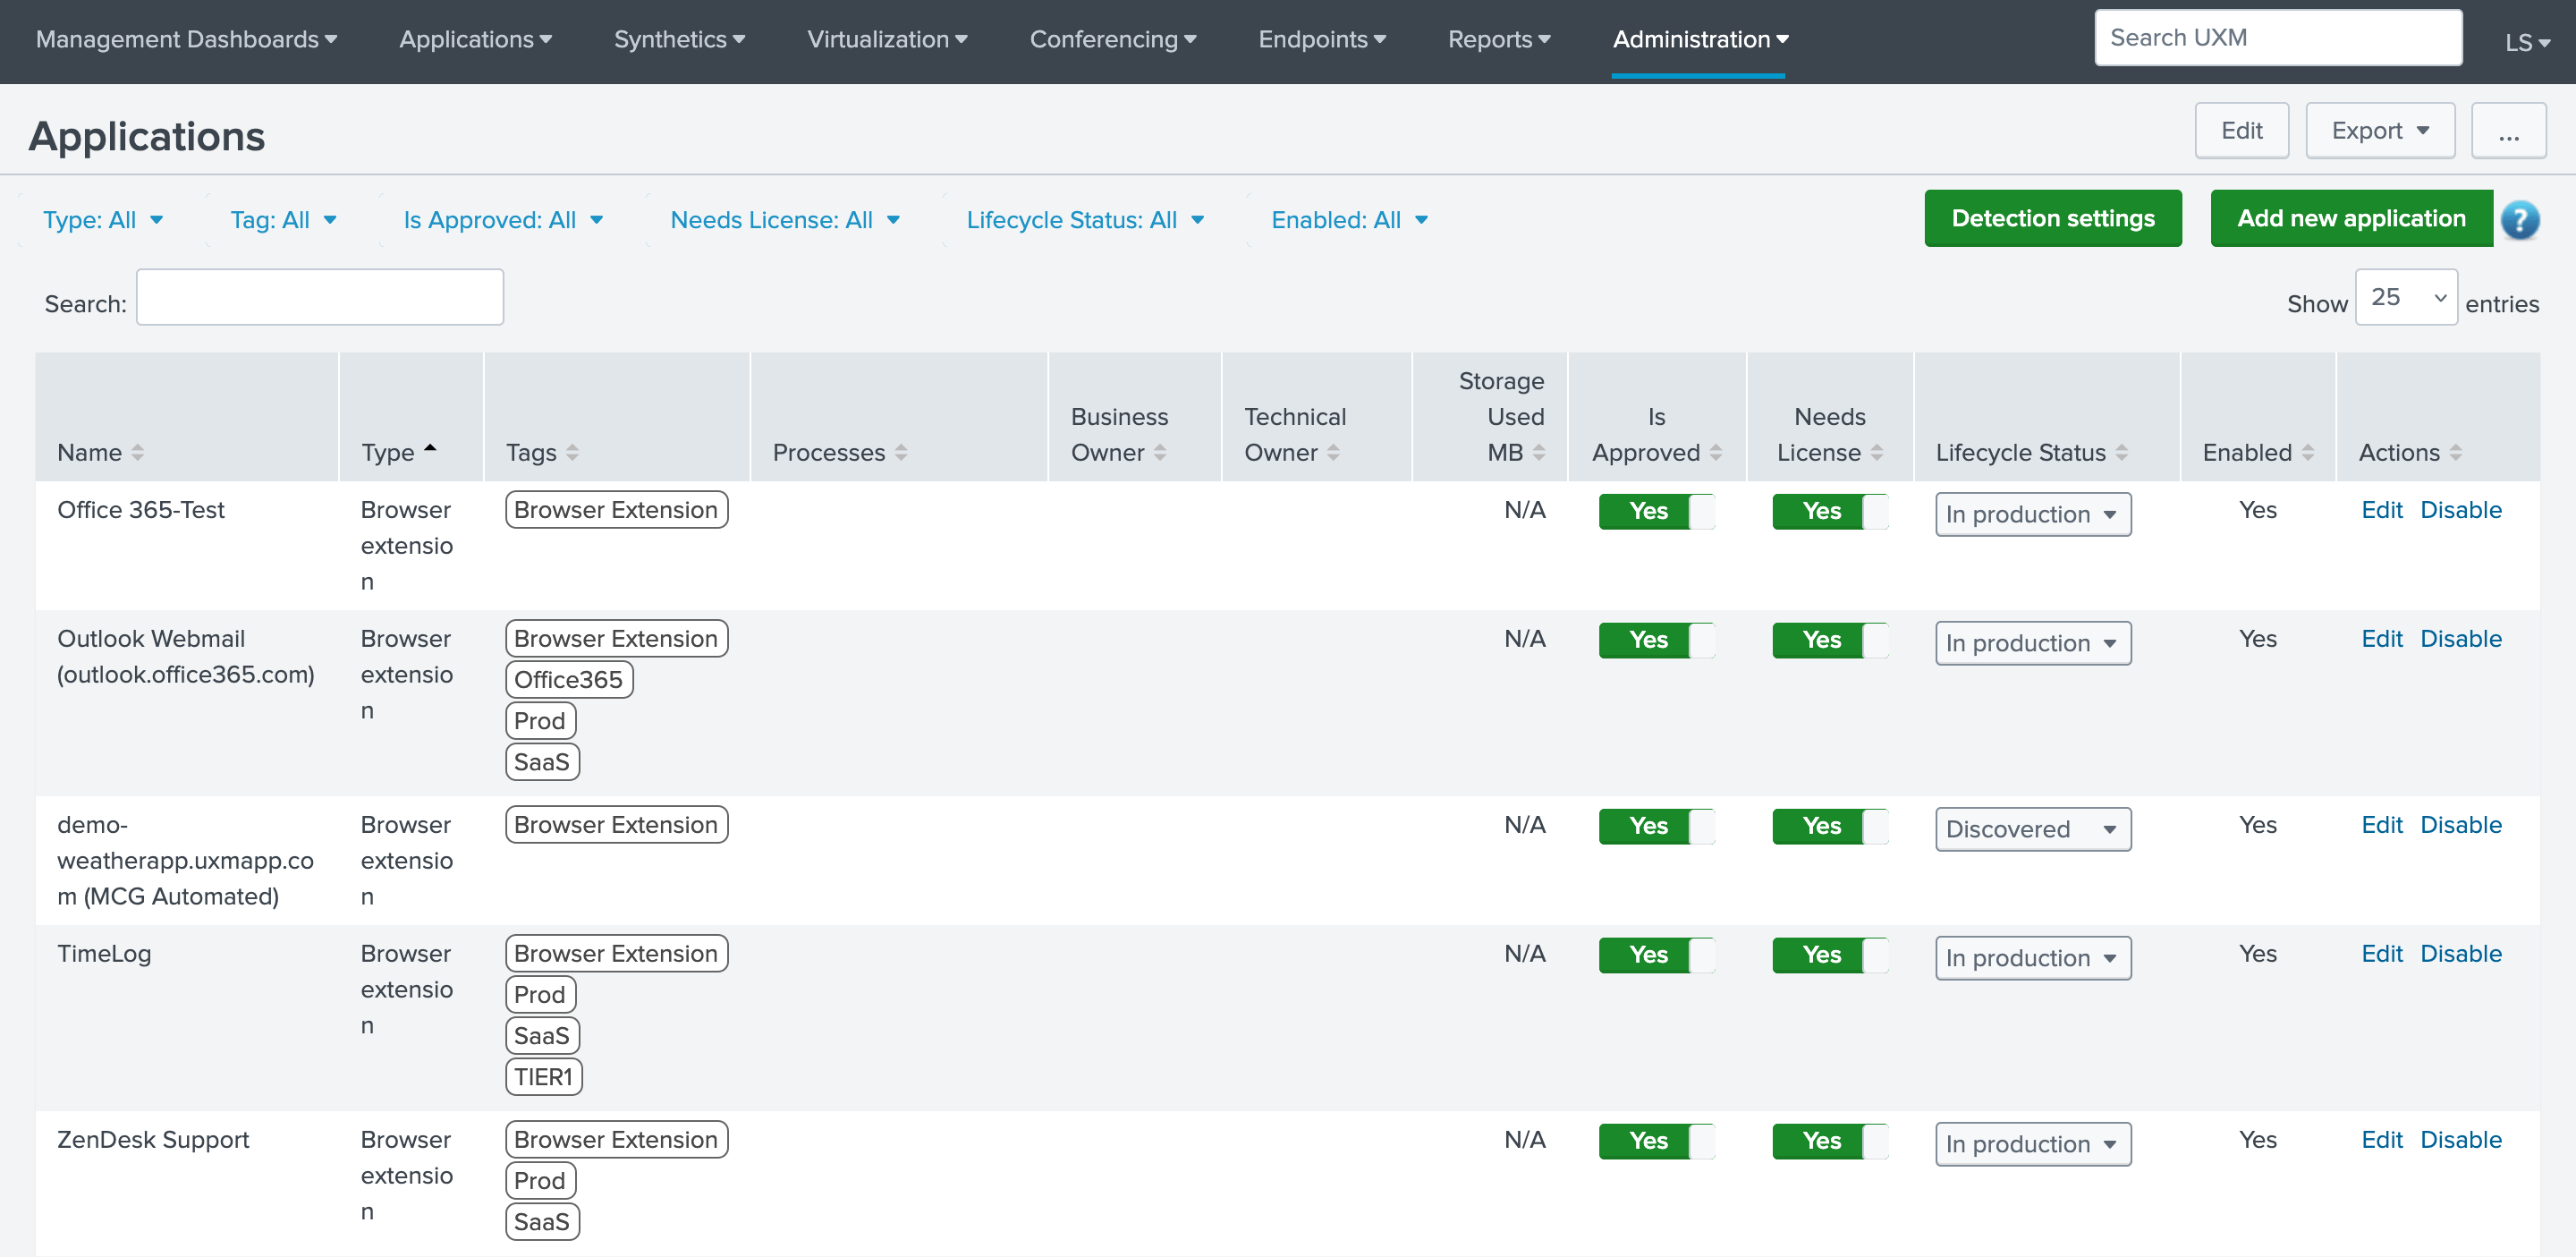The image size is (2576, 1257).
Task: Sort by Tags column sort icon
Action: [x=572, y=453]
